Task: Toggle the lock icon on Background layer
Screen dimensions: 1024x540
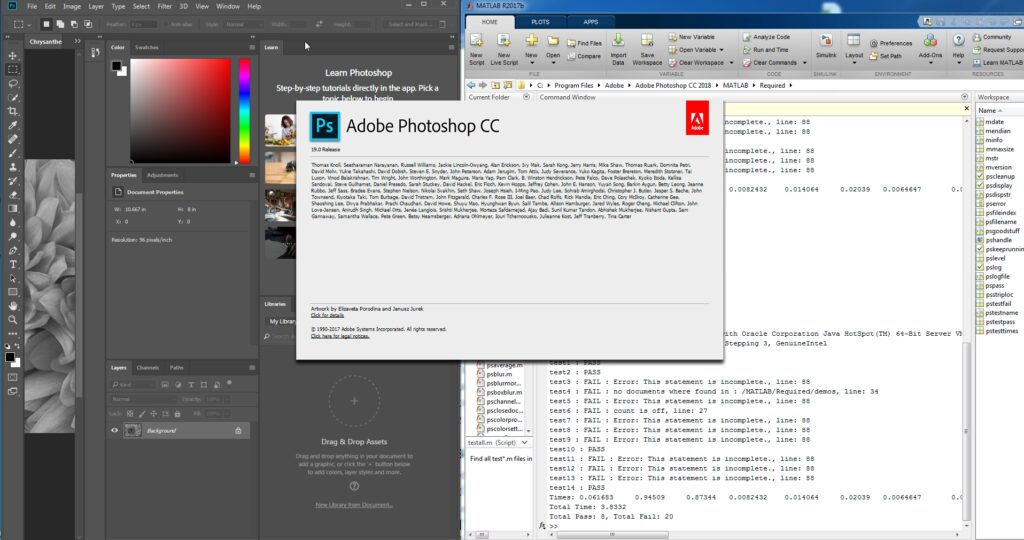Action: tap(238, 430)
